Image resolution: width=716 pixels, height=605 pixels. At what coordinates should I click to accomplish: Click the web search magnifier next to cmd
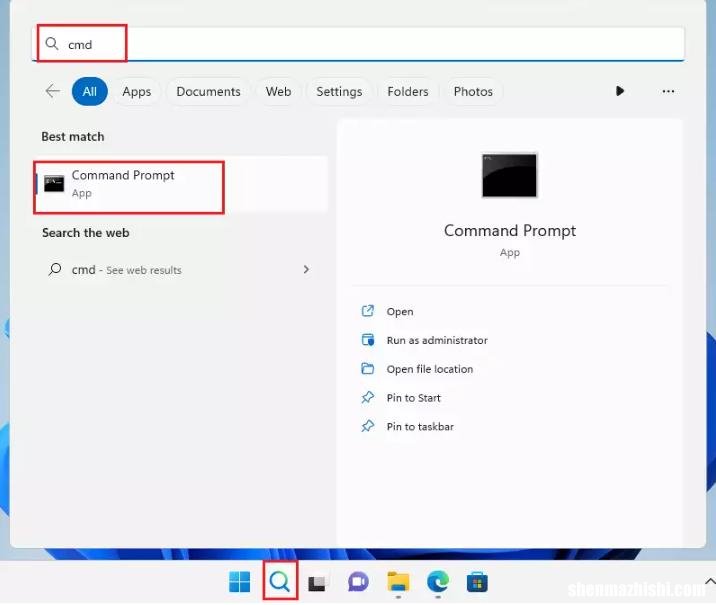coord(55,269)
